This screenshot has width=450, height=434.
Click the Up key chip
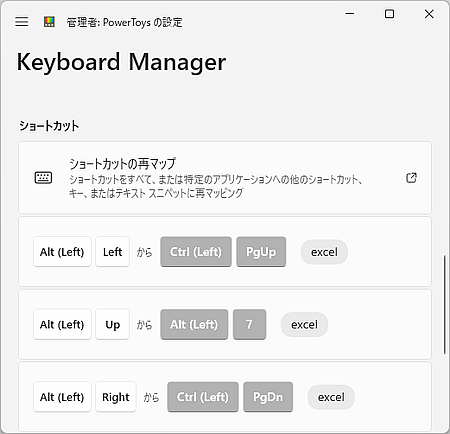[112, 324]
